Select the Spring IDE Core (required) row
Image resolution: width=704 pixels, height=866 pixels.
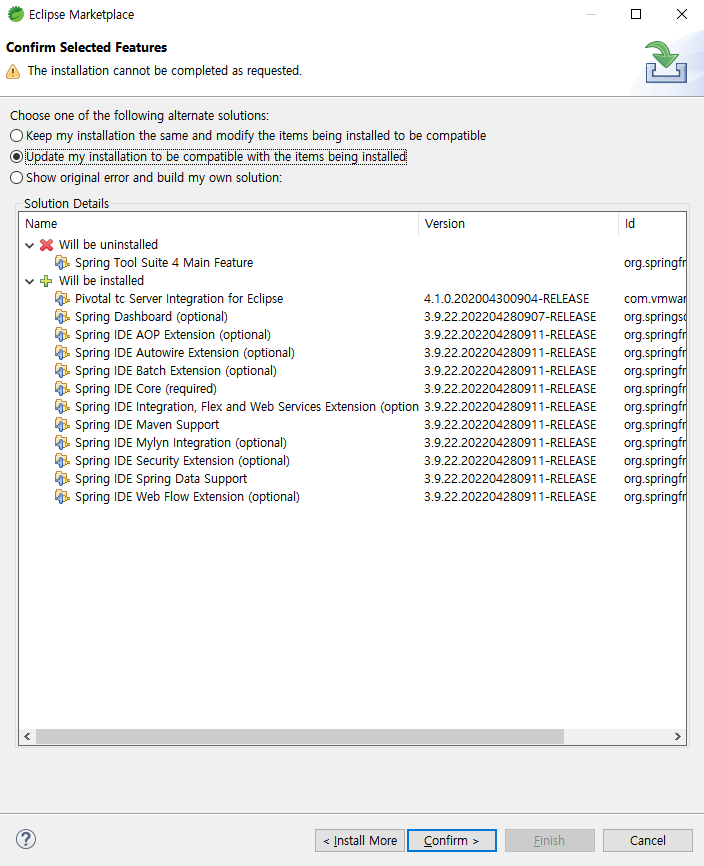(352, 389)
